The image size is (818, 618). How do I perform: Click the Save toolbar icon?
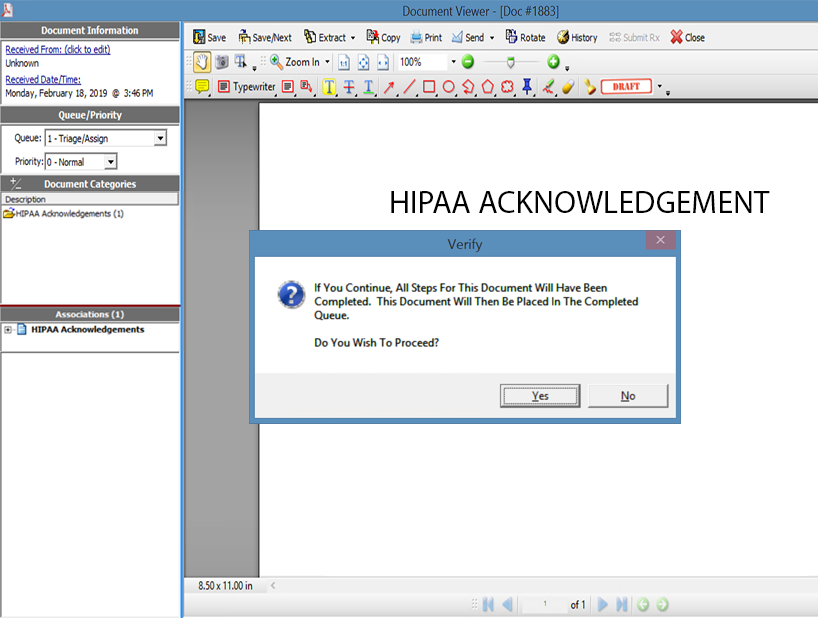tap(209, 38)
